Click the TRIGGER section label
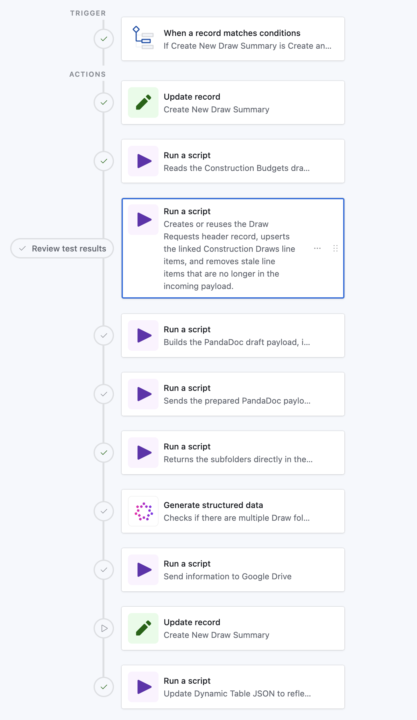 click(88, 13)
